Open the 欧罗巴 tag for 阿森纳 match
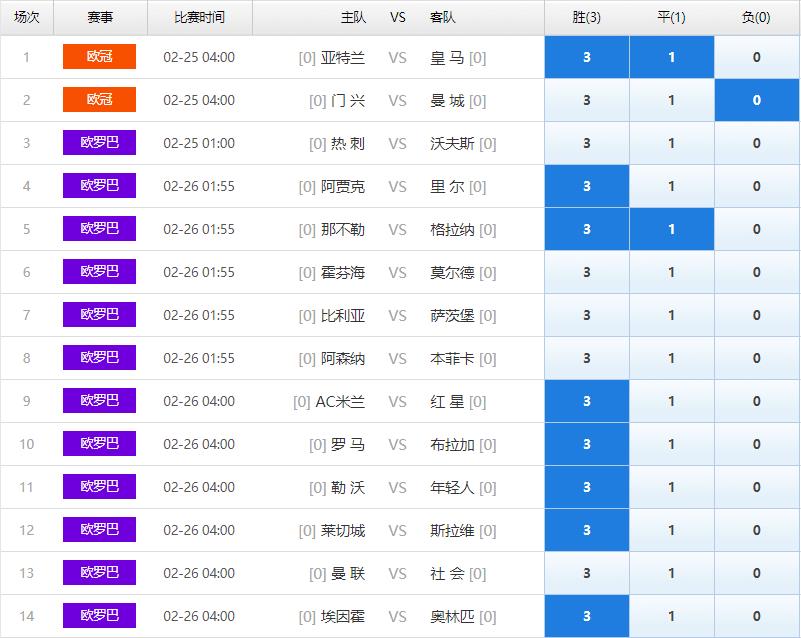The image size is (801, 638). 100,357
